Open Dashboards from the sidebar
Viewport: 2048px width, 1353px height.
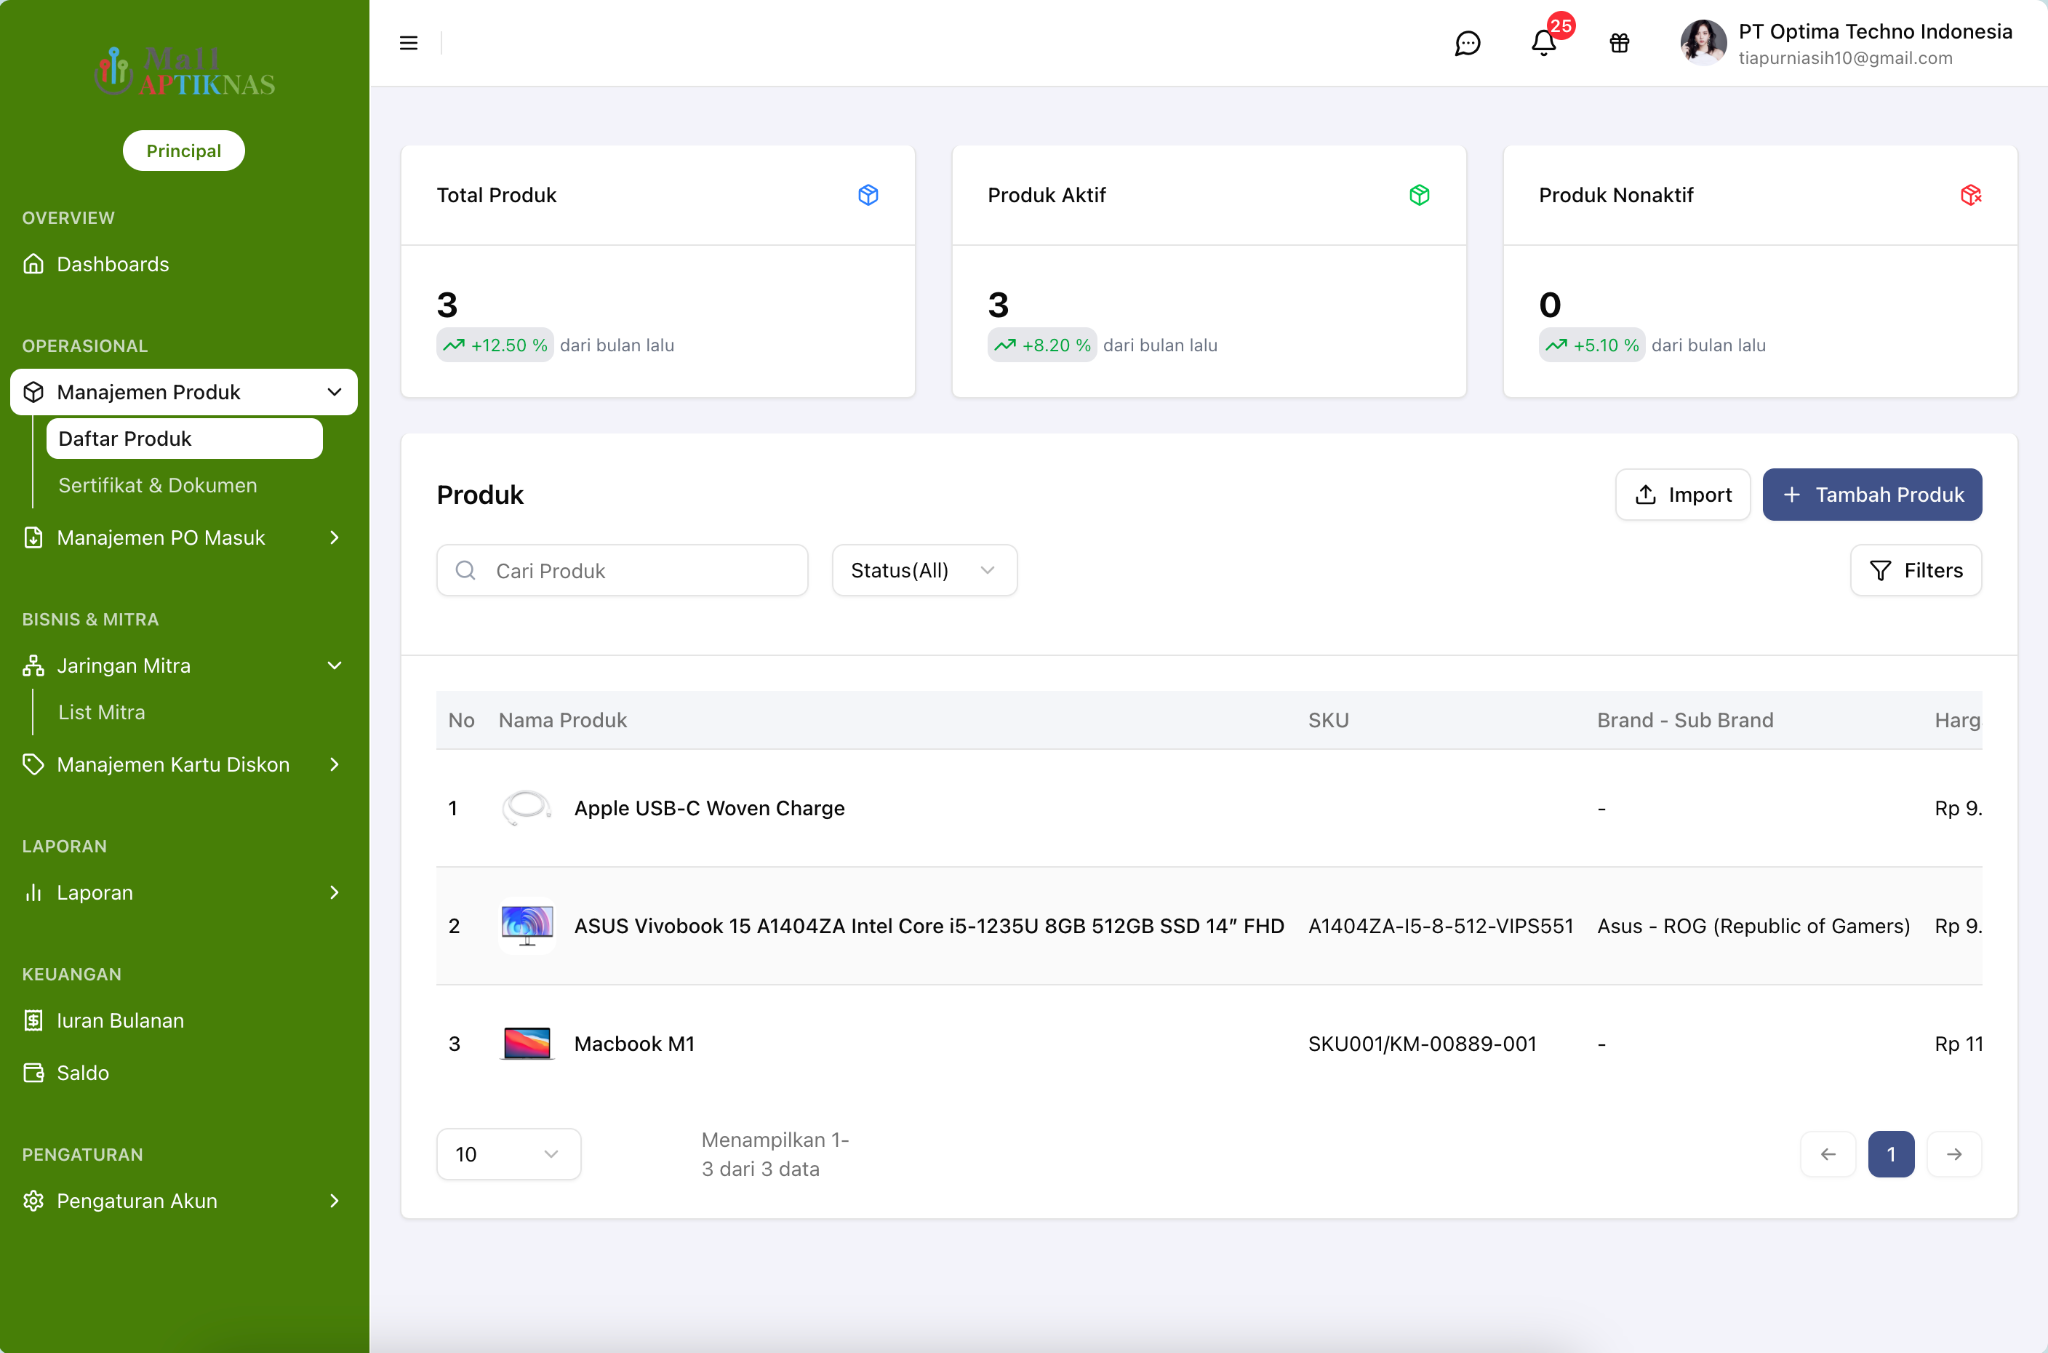click(x=184, y=264)
